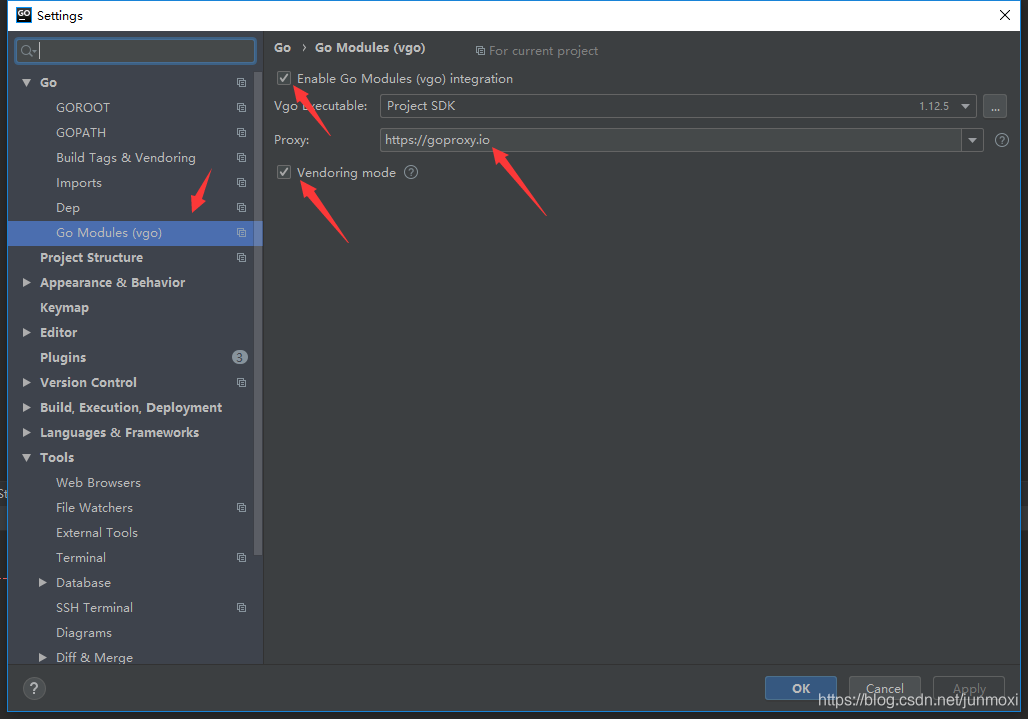Click the project icon on the Terminal row
Image resolution: width=1028 pixels, height=719 pixels.
tap(241, 557)
